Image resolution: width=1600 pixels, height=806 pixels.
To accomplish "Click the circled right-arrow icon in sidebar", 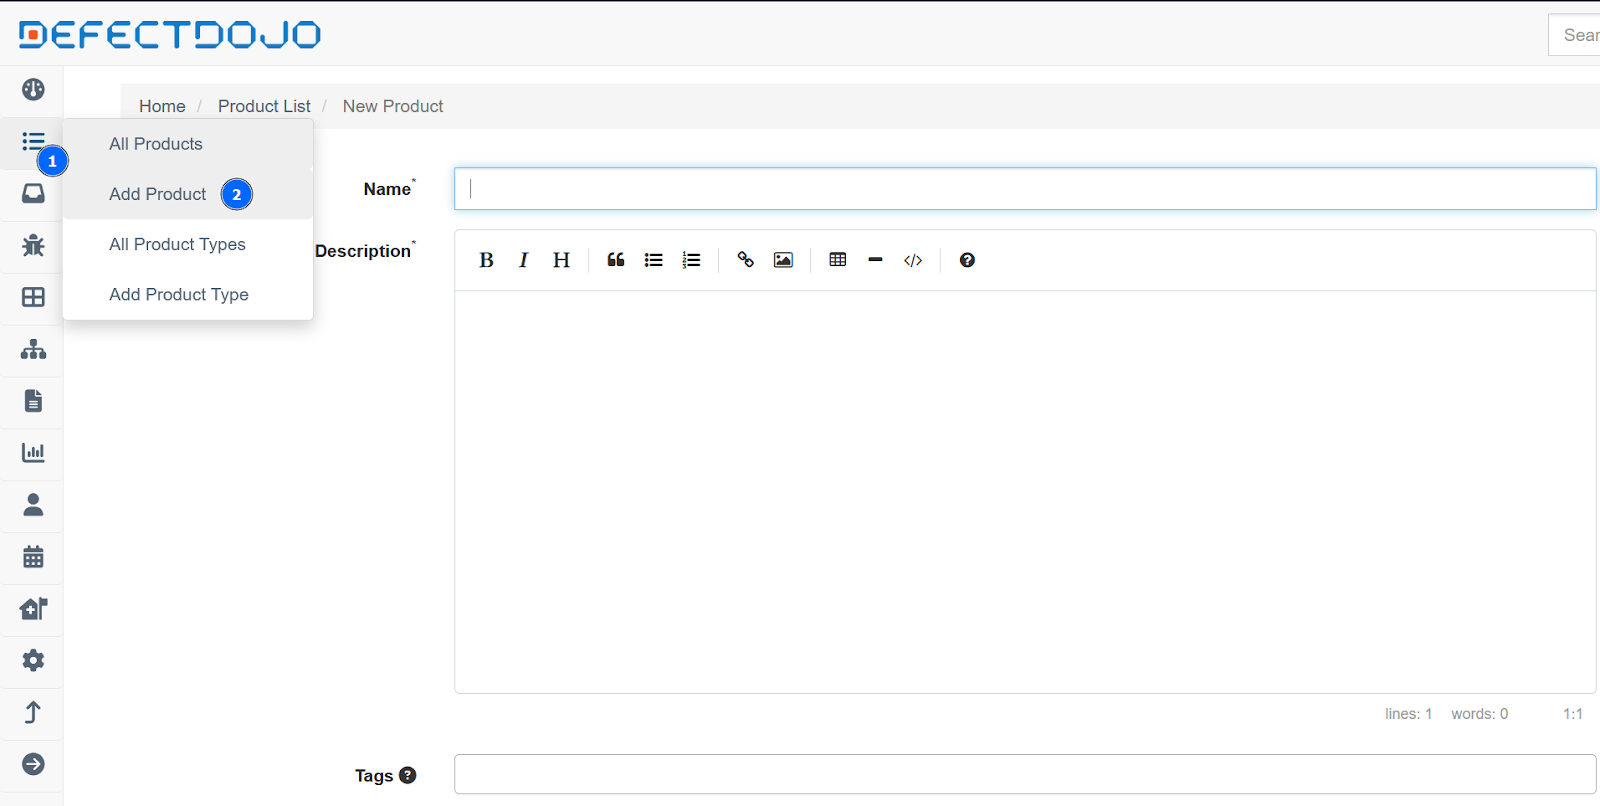I will 33,765.
